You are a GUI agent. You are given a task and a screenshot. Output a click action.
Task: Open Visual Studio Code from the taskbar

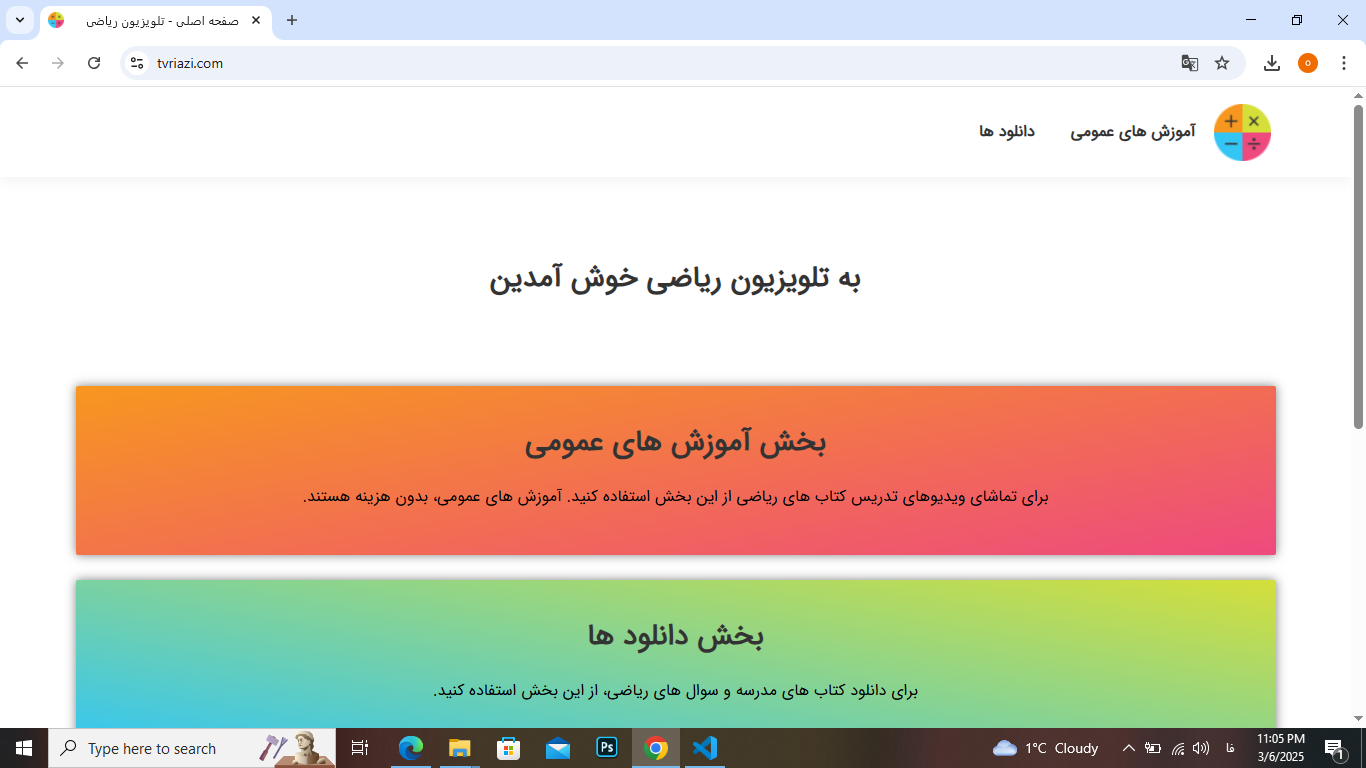coord(705,748)
